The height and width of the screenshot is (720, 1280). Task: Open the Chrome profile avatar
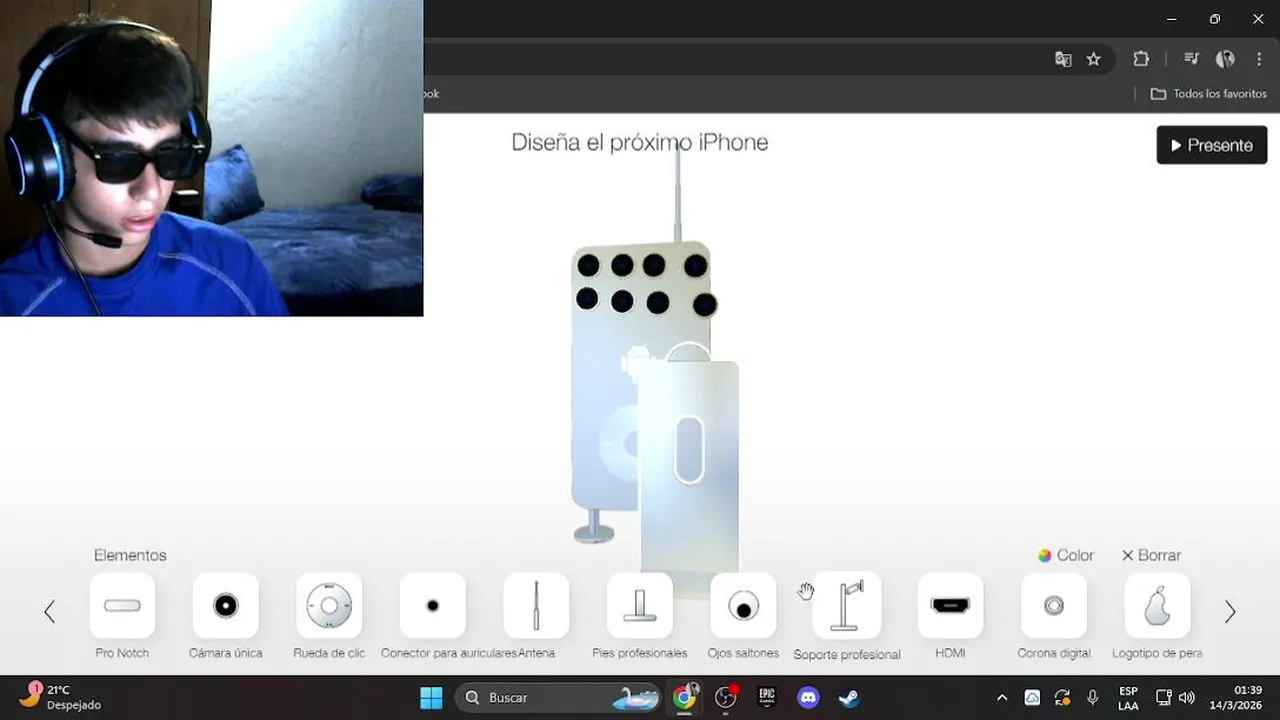[x=1225, y=59]
